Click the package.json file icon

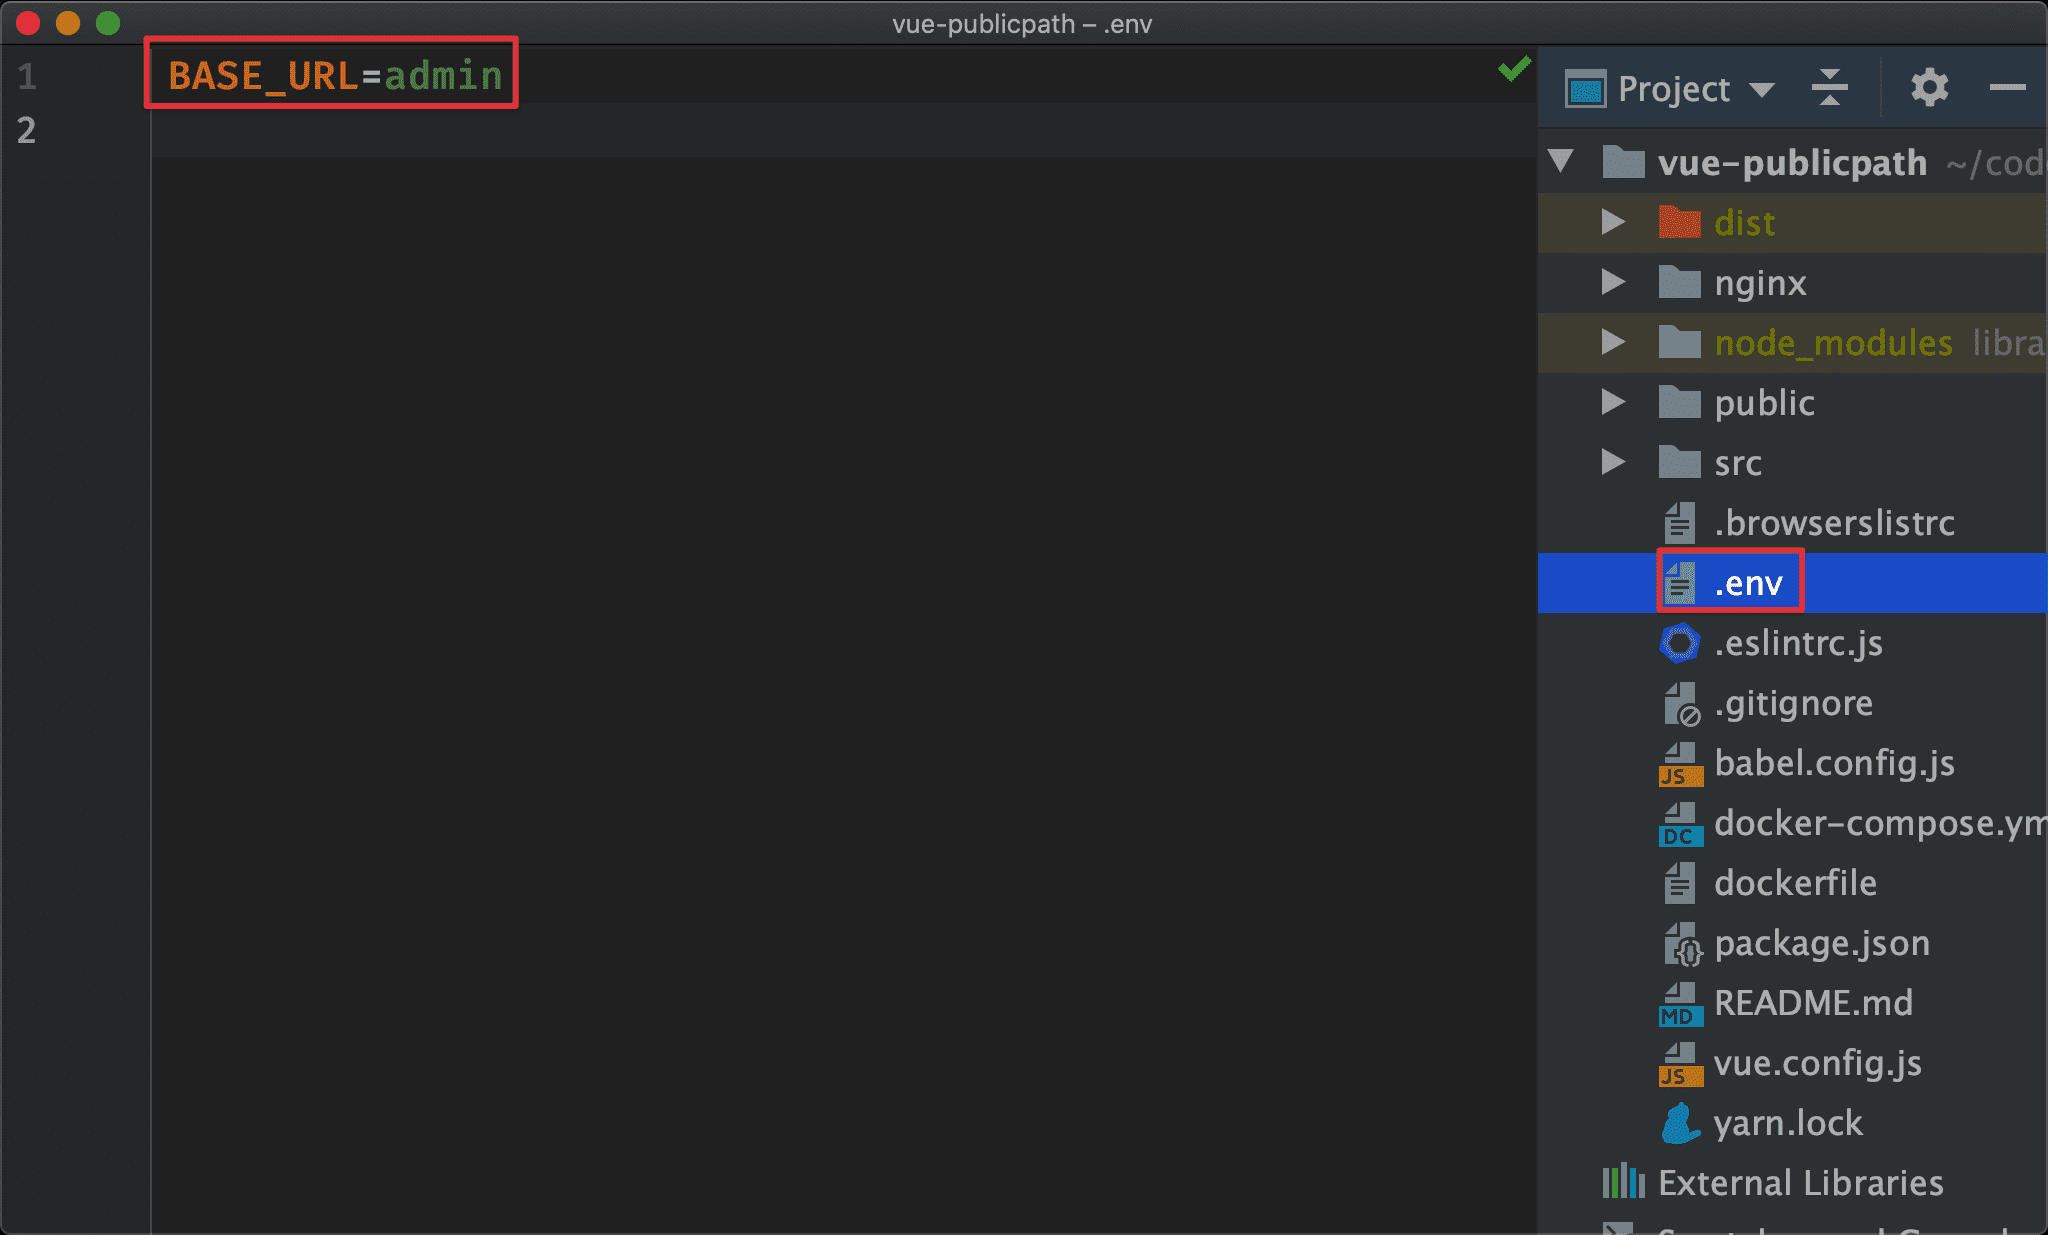[1682, 944]
